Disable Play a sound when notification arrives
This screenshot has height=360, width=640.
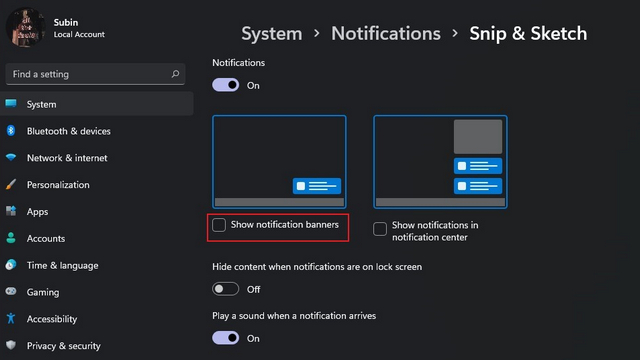pyautogui.click(x=226, y=338)
